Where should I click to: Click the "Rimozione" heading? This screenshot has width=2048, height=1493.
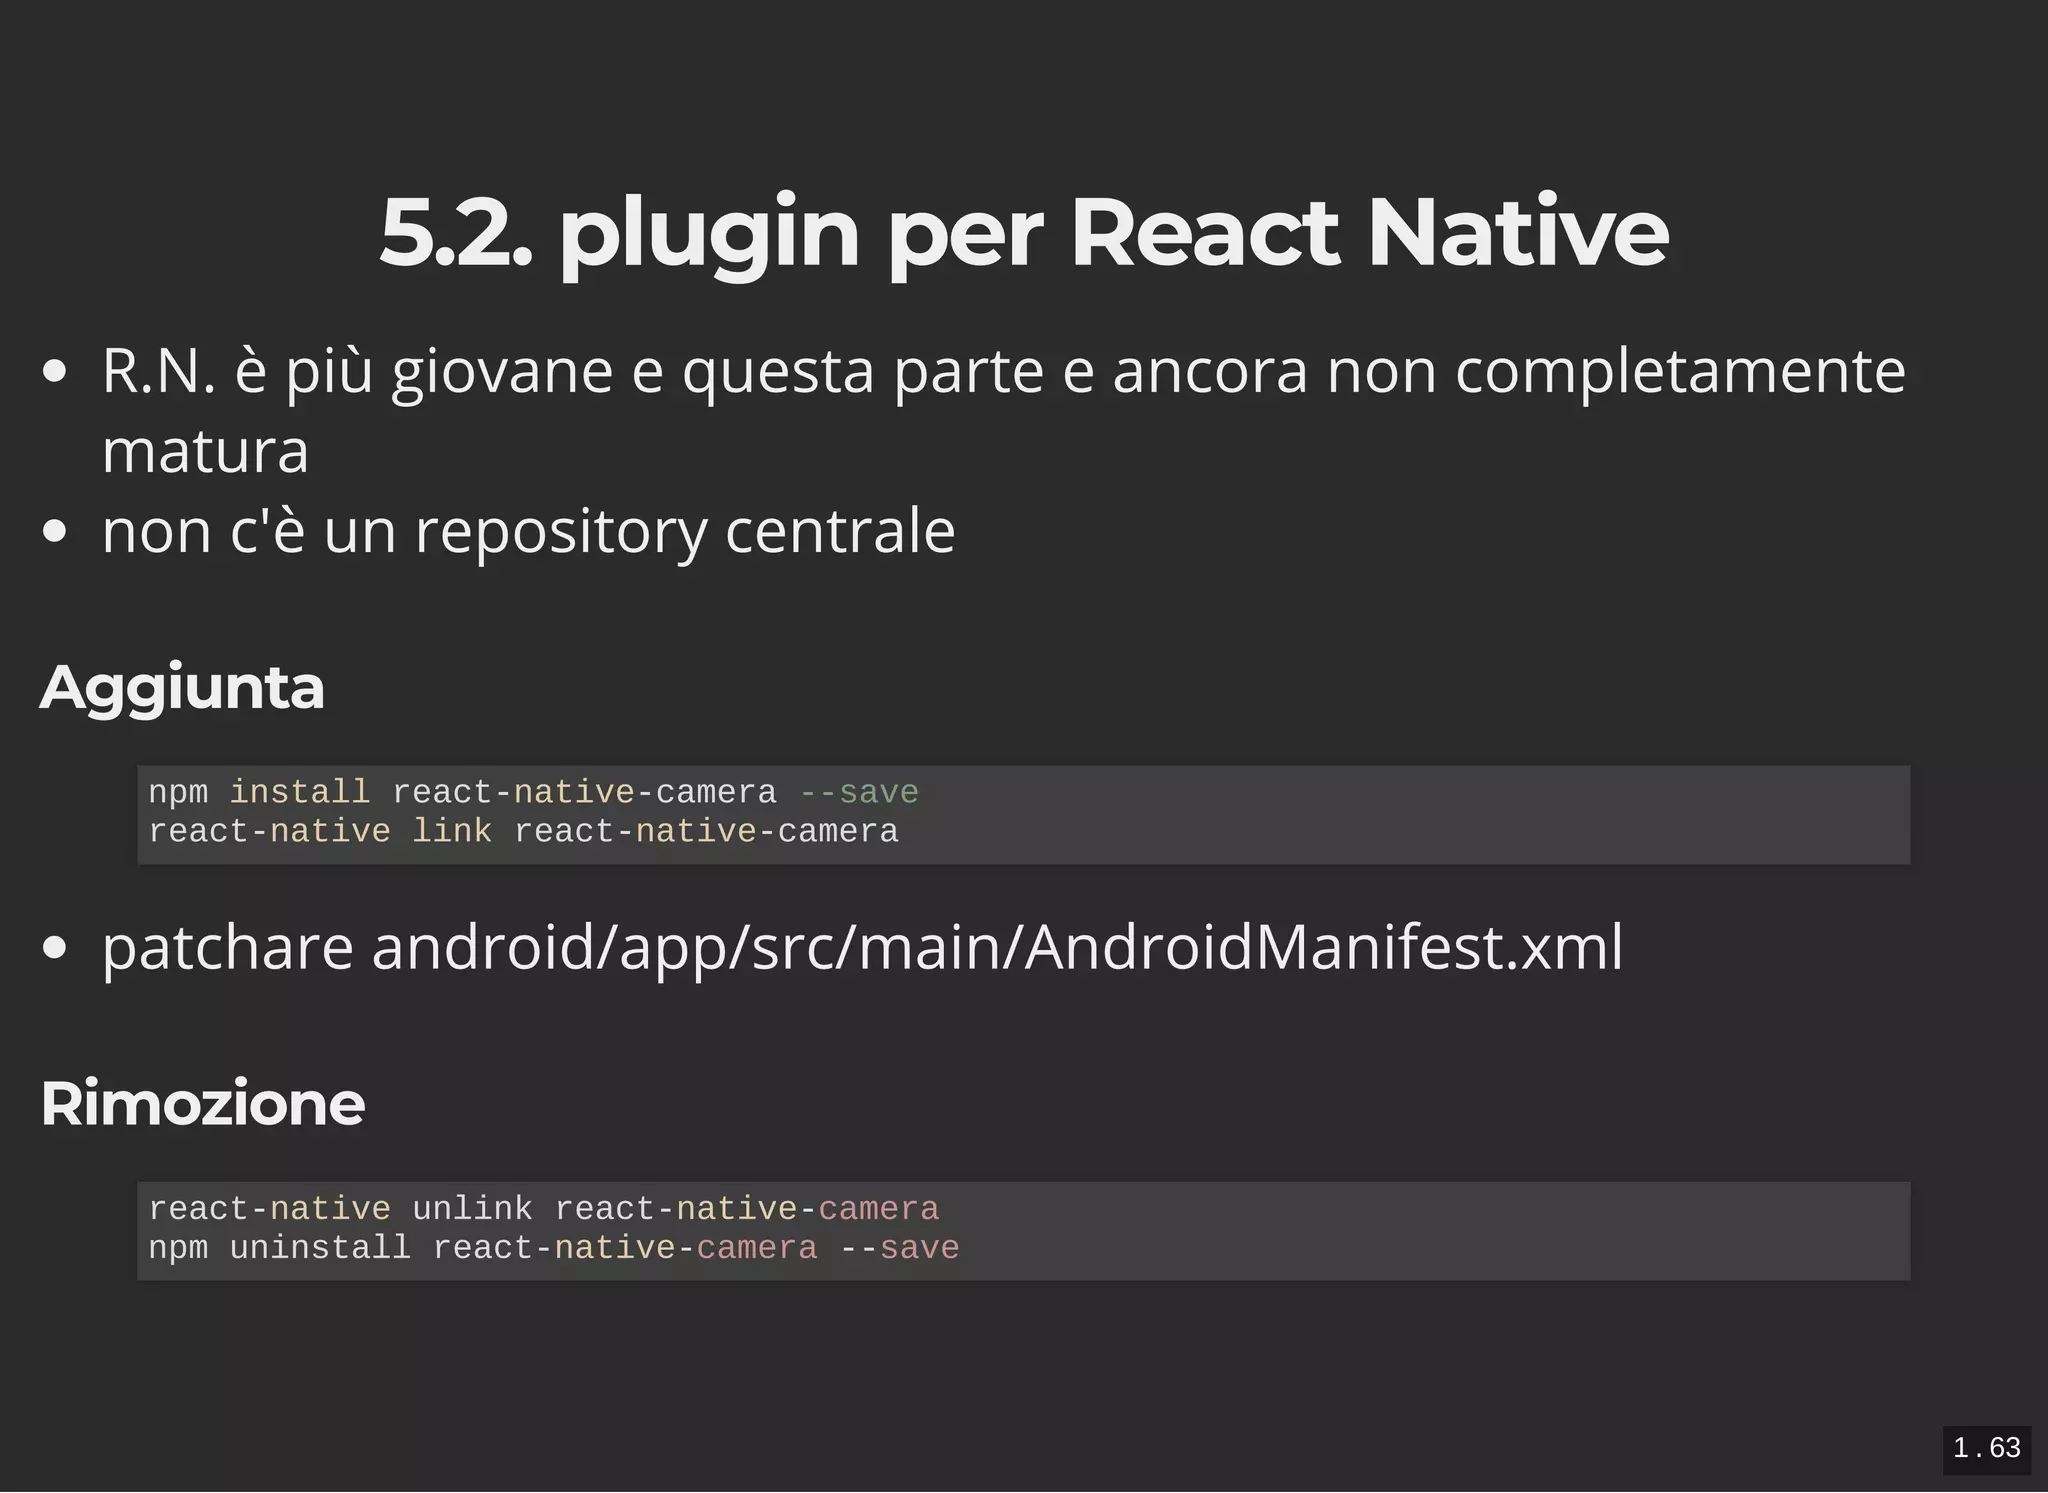(203, 1104)
